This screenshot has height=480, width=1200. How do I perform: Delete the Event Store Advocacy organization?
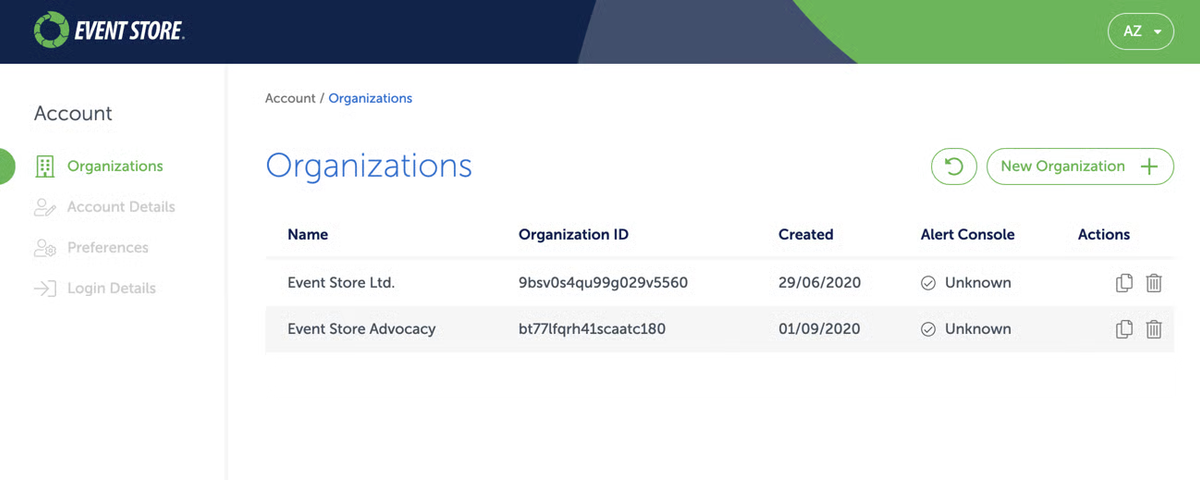(1153, 328)
